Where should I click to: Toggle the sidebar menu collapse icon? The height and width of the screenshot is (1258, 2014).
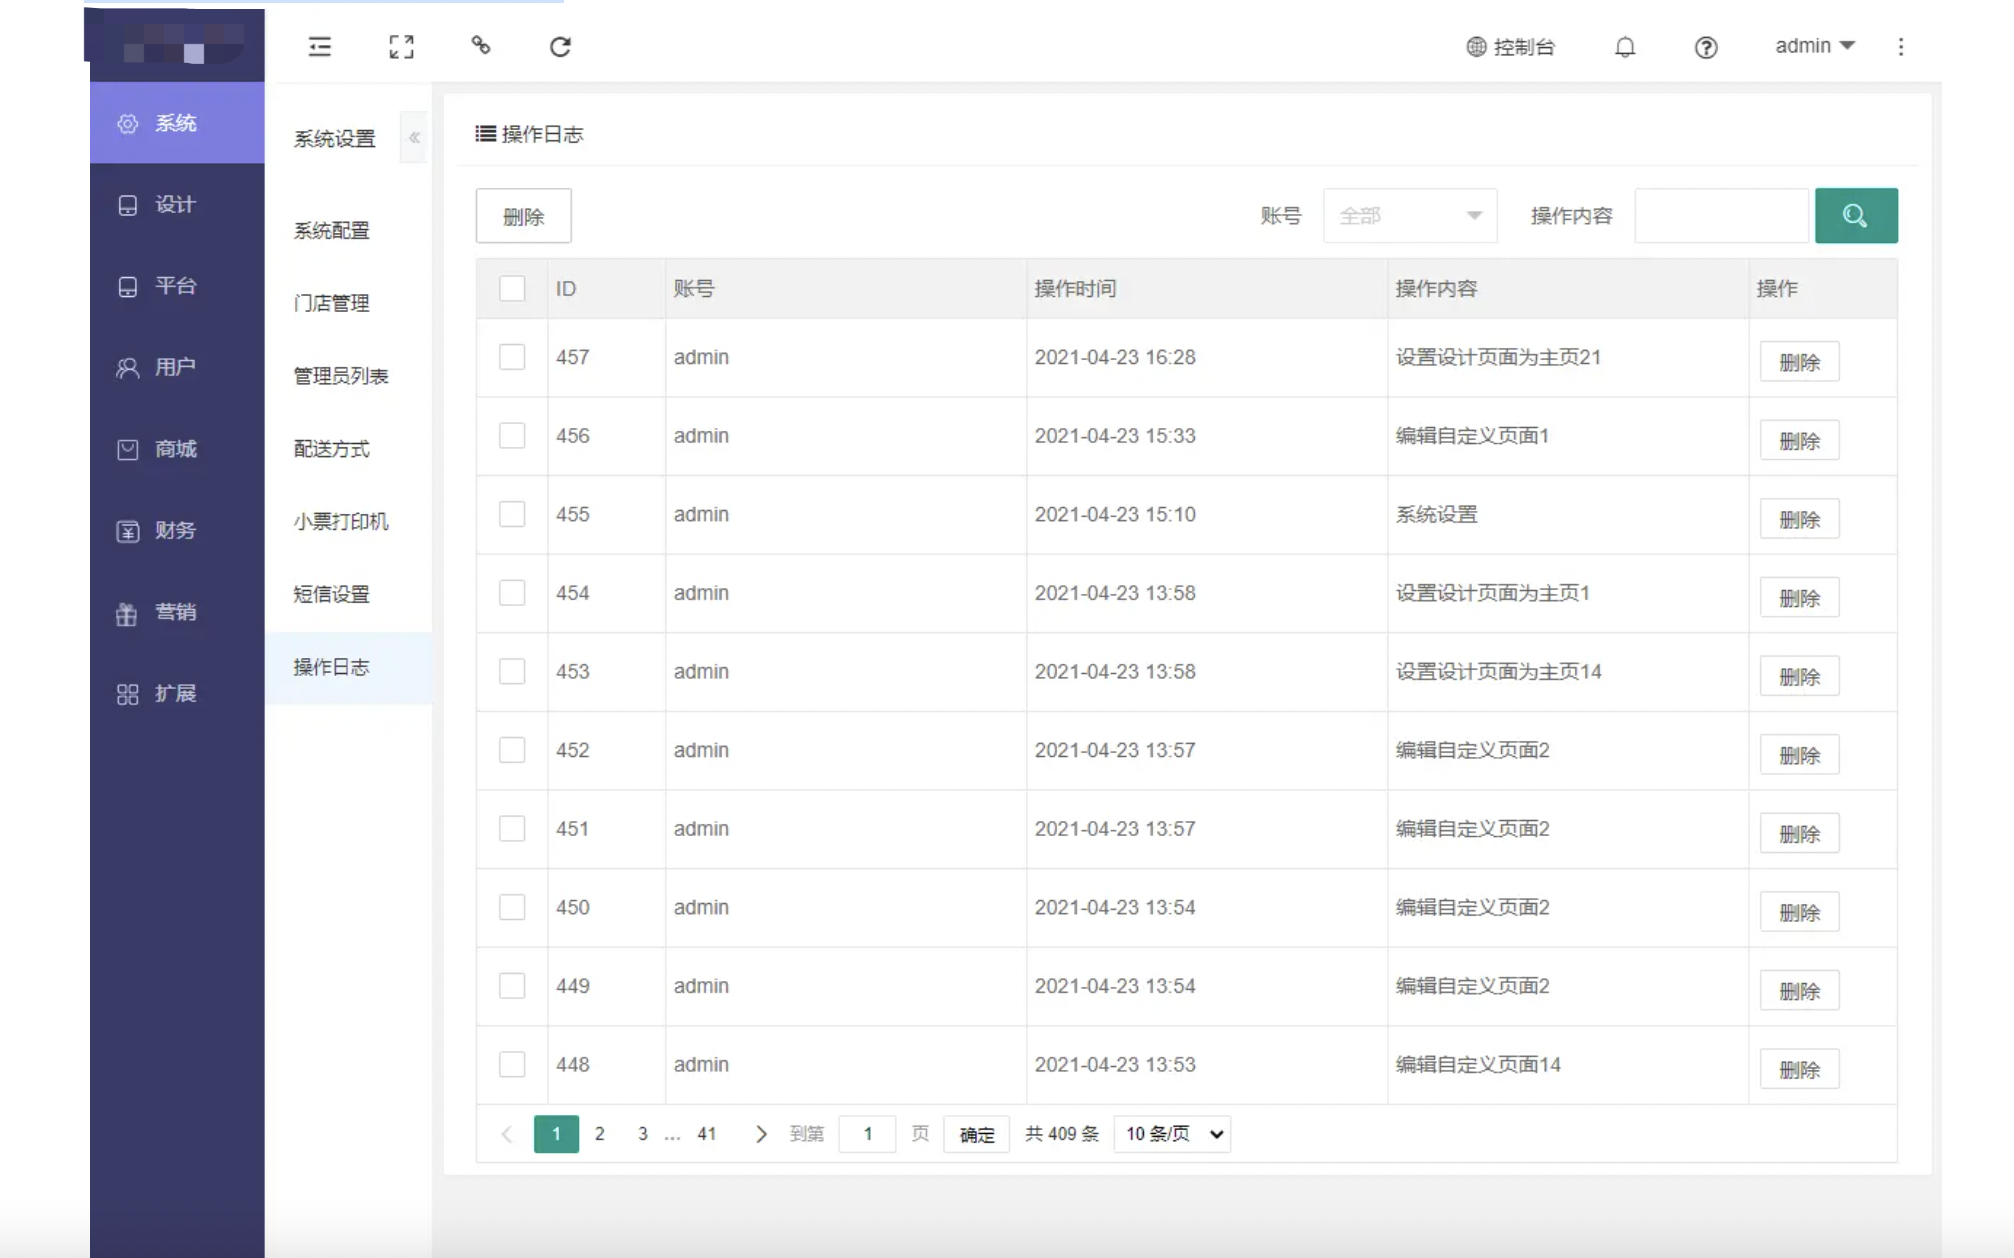[x=320, y=47]
